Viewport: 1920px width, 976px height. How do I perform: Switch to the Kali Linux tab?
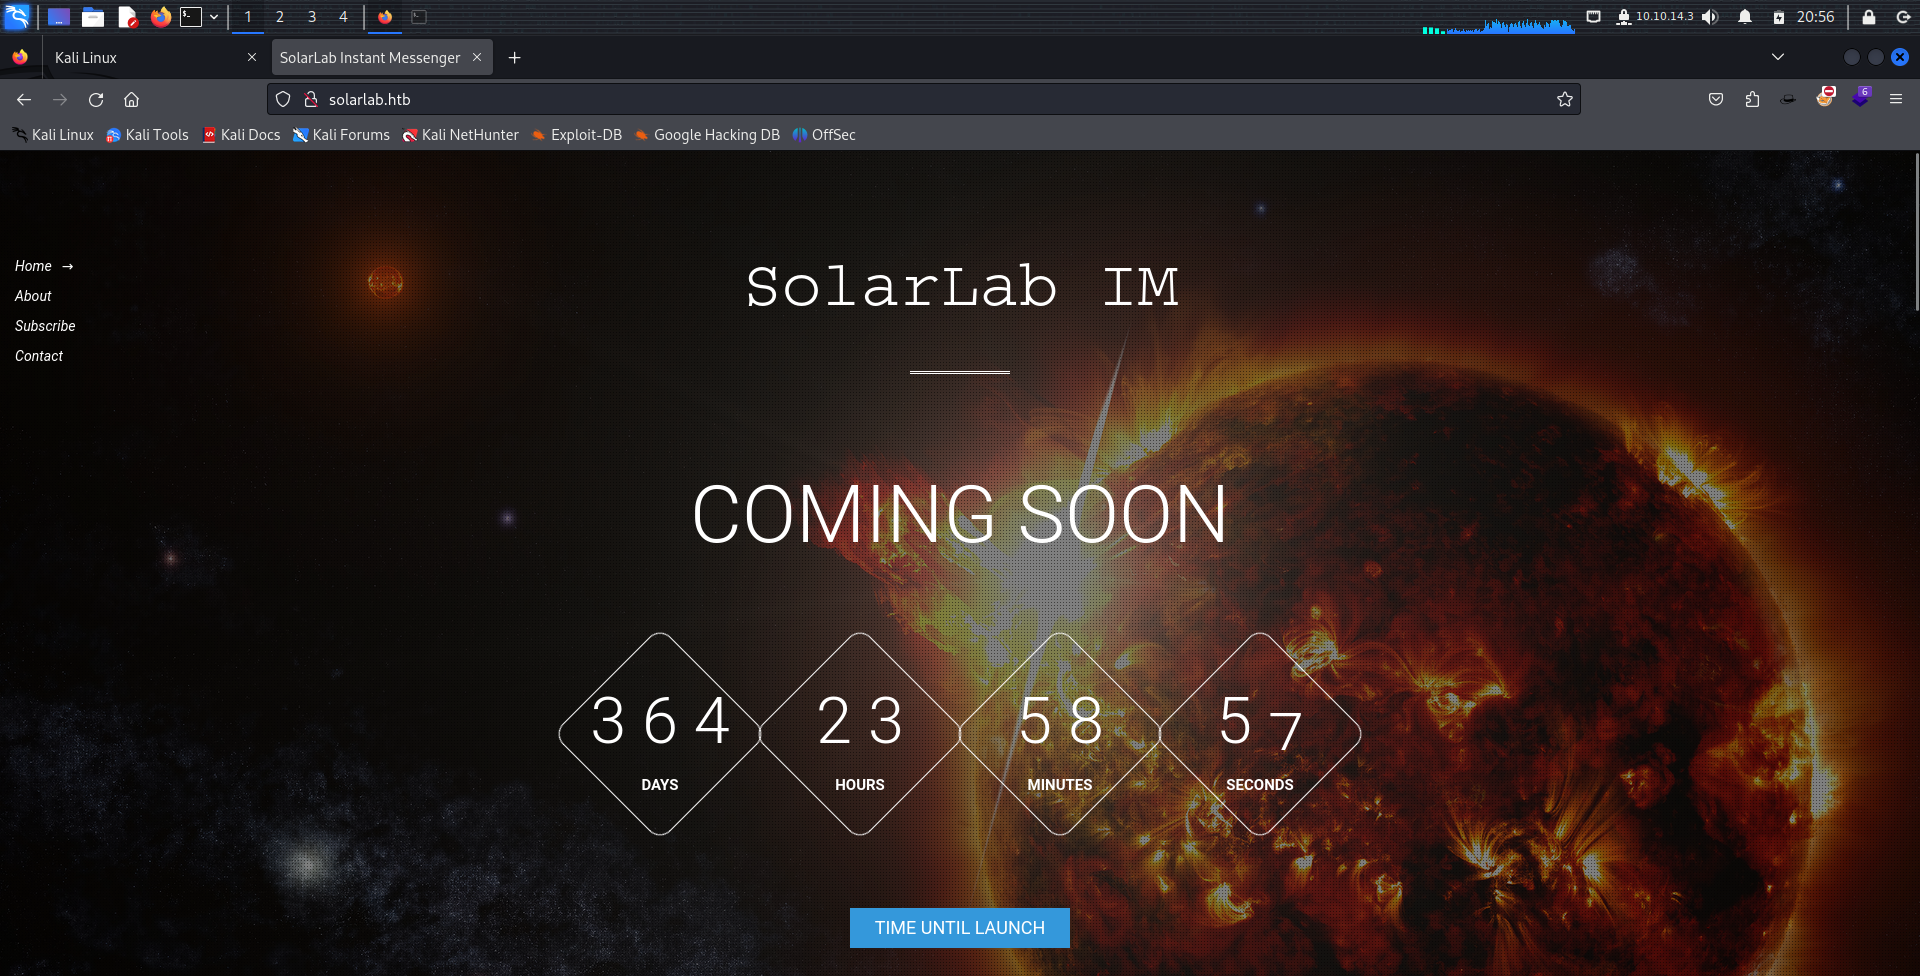[140, 58]
